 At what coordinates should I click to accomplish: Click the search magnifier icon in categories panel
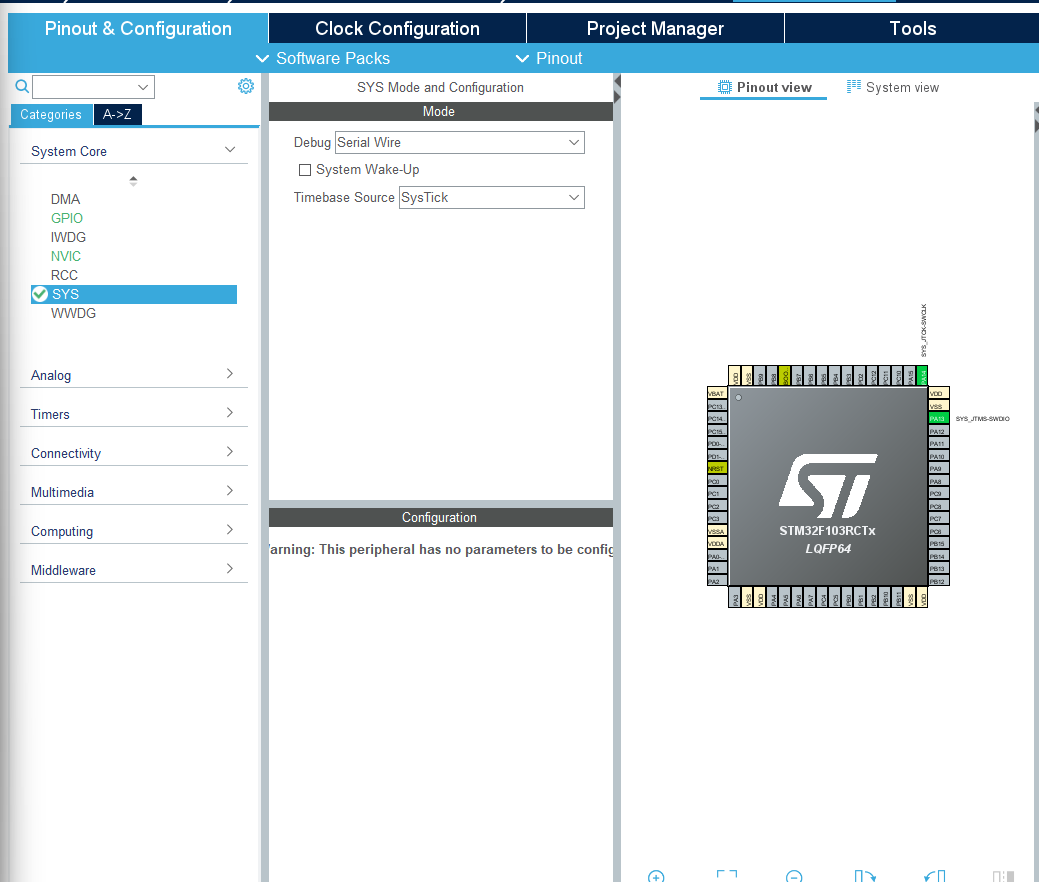[x=22, y=86]
